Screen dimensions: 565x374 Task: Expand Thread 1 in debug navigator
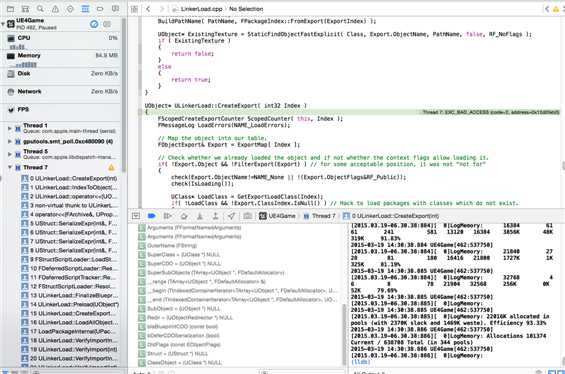(x=10, y=128)
